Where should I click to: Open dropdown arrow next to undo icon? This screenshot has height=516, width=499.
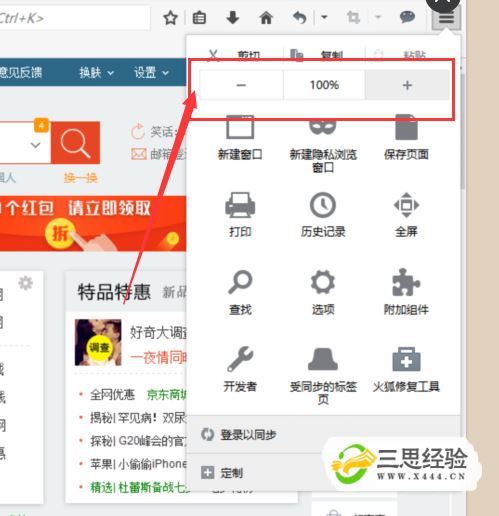324,17
